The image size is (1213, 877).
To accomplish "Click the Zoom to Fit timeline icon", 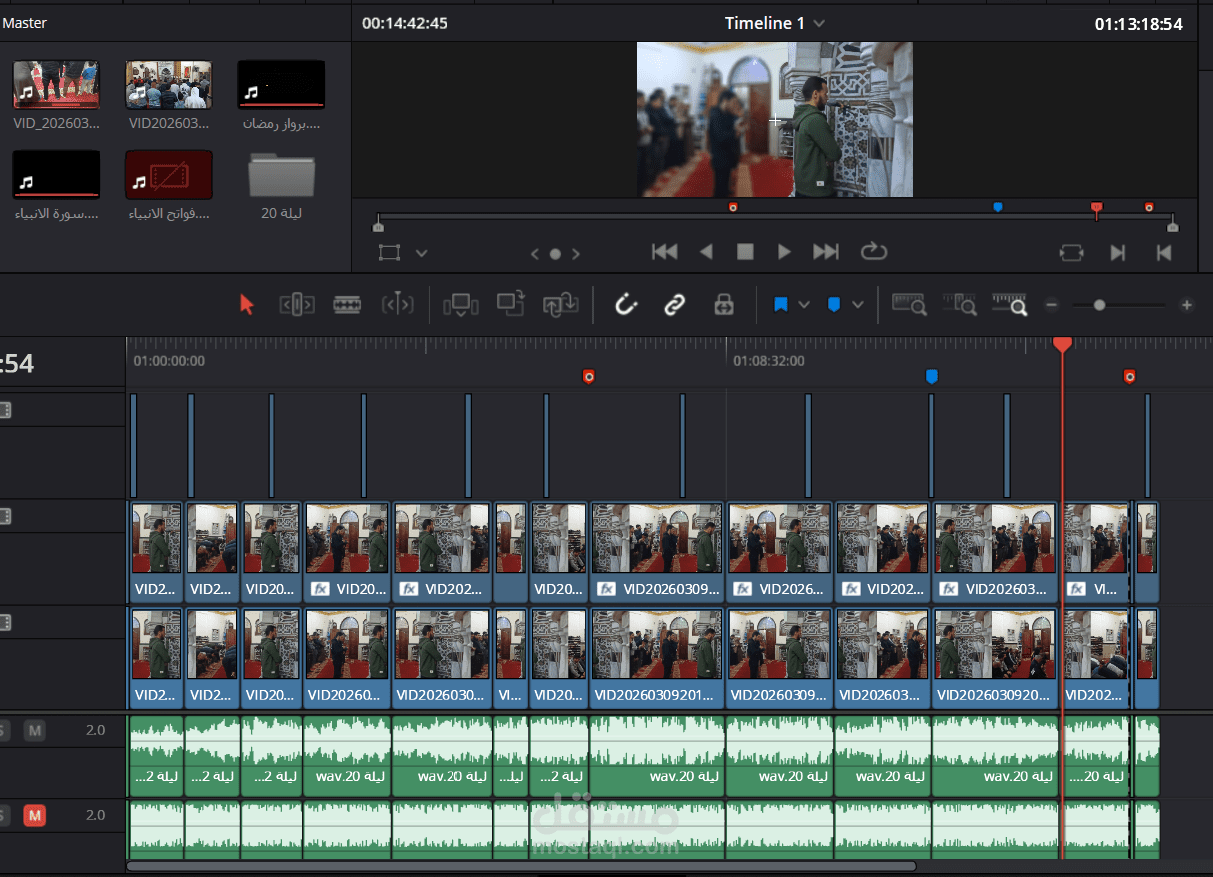I will (x=909, y=305).
